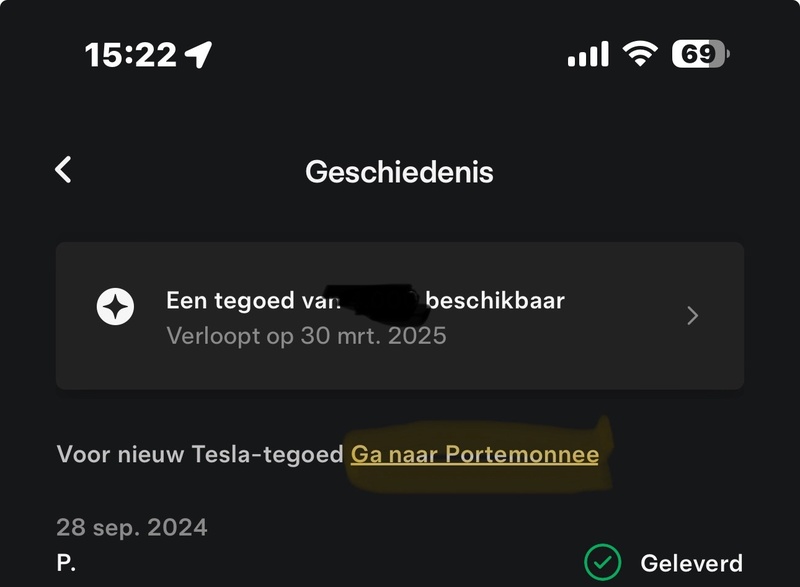
Task: Tap the back chevron arrow
Action: point(63,170)
